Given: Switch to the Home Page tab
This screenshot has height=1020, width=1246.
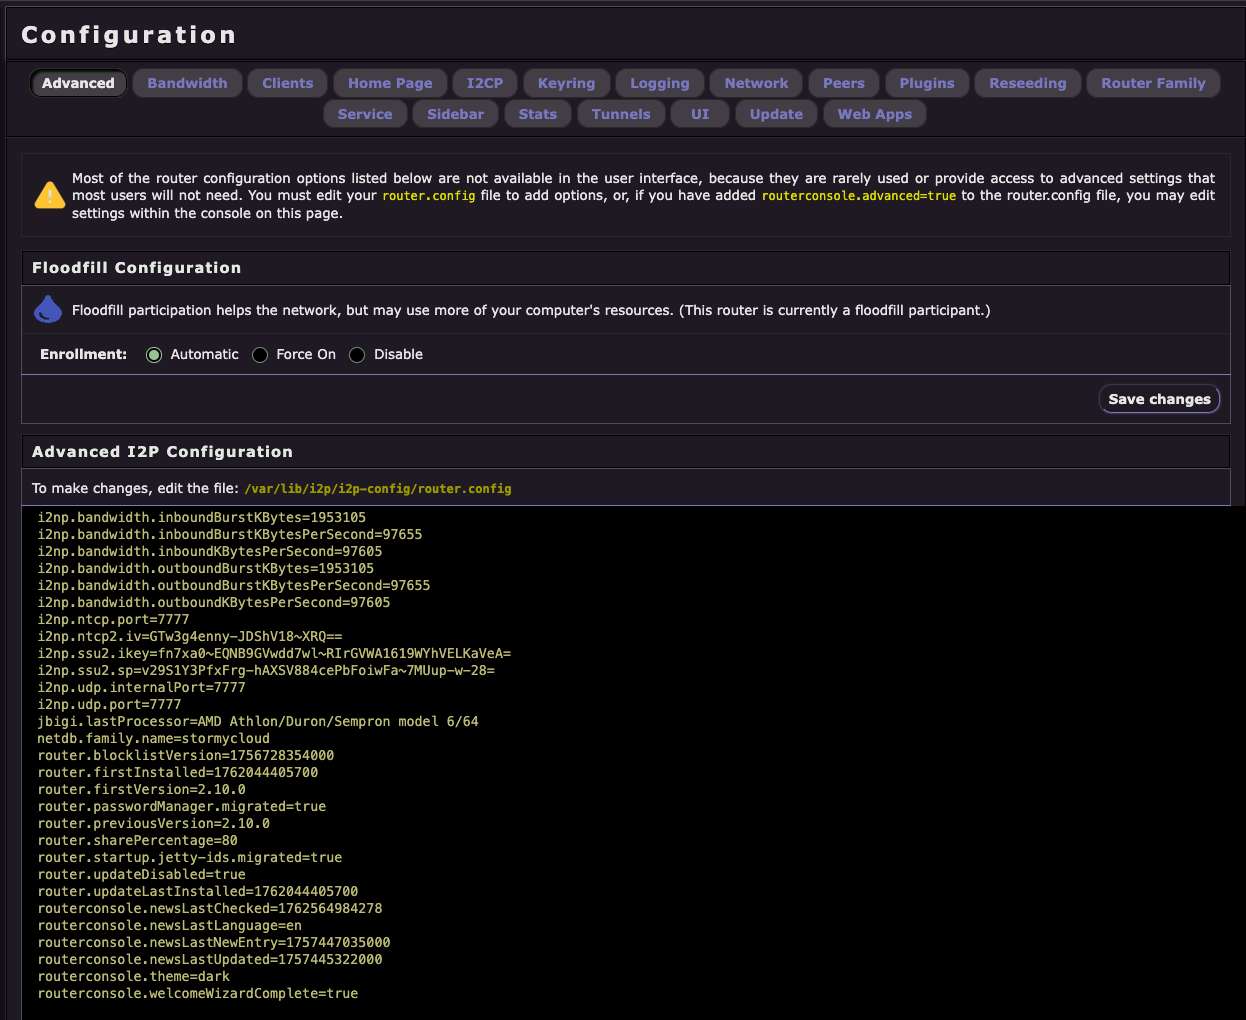Looking at the screenshot, I should pyautogui.click(x=390, y=83).
